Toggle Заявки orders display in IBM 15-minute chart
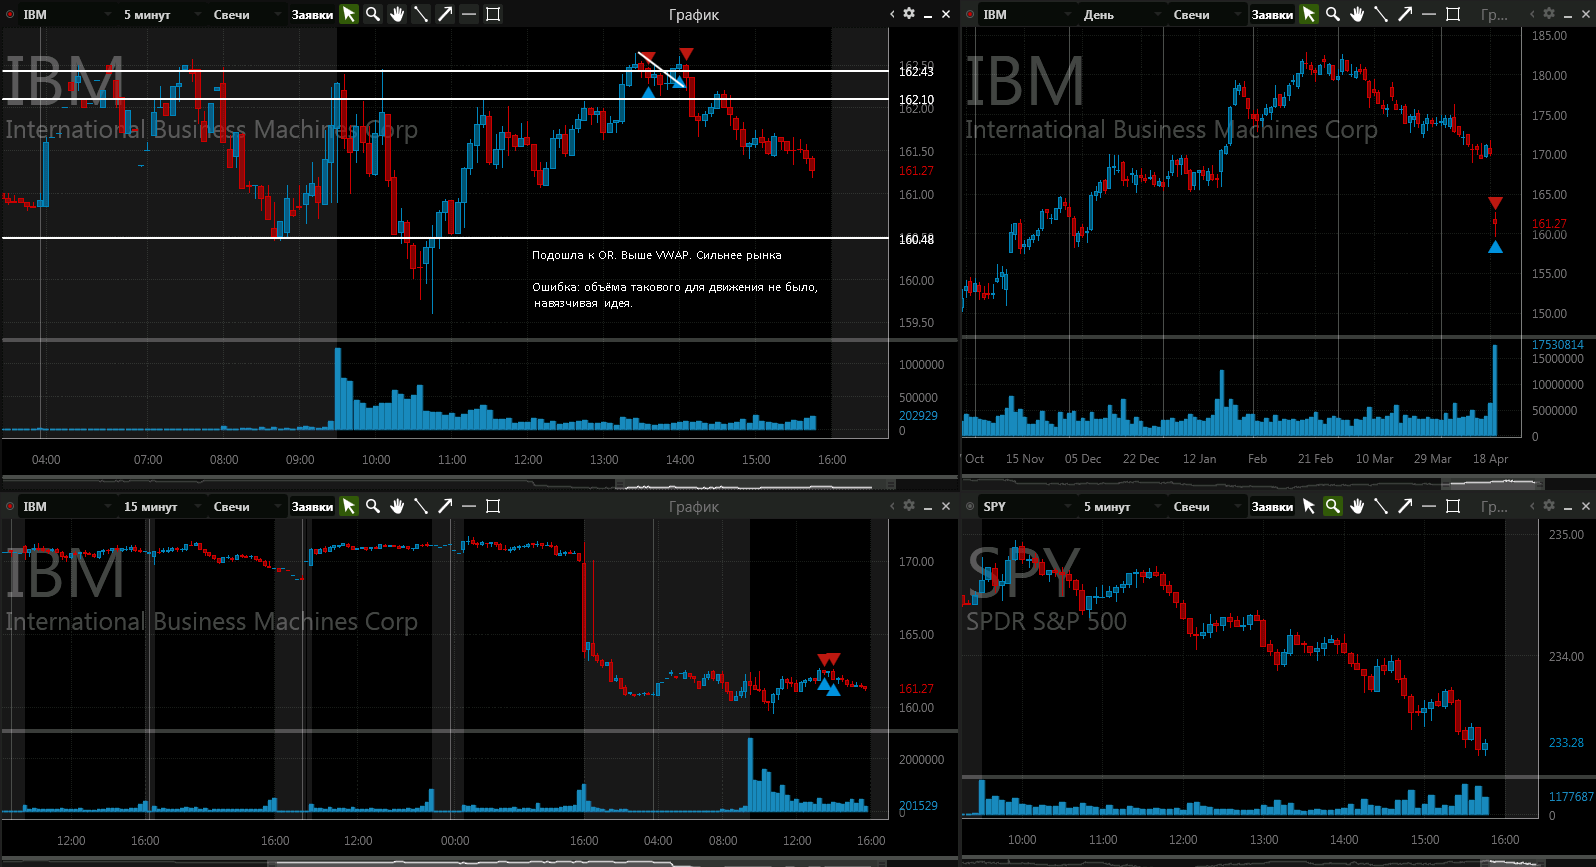This screenshot has height=867, width=1596. (x=312, y=507)
